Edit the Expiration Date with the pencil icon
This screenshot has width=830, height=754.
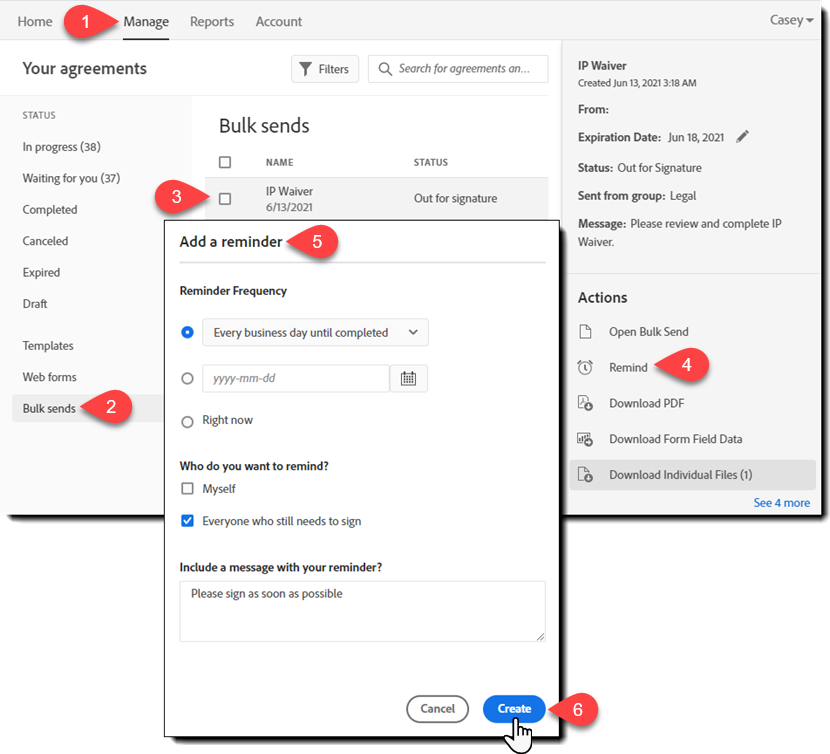(743, 137)
